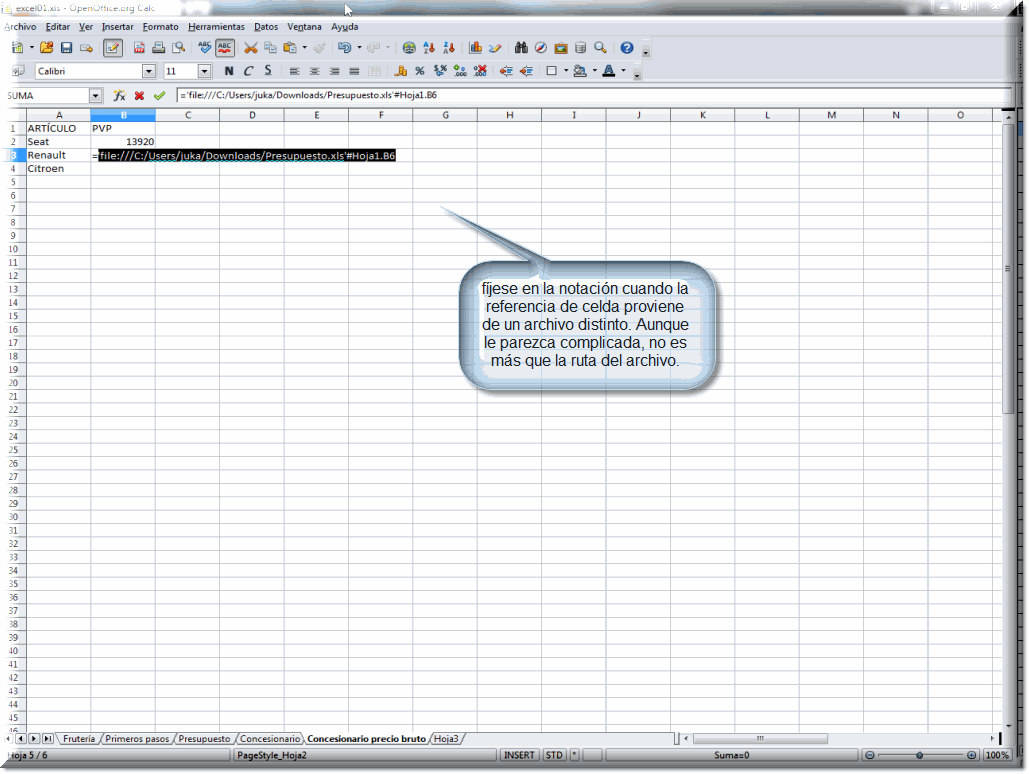The height and width of the screenshot is (774, 1029).
Task: Click the Find & Replace binoculars
Action: coord(521,48)
